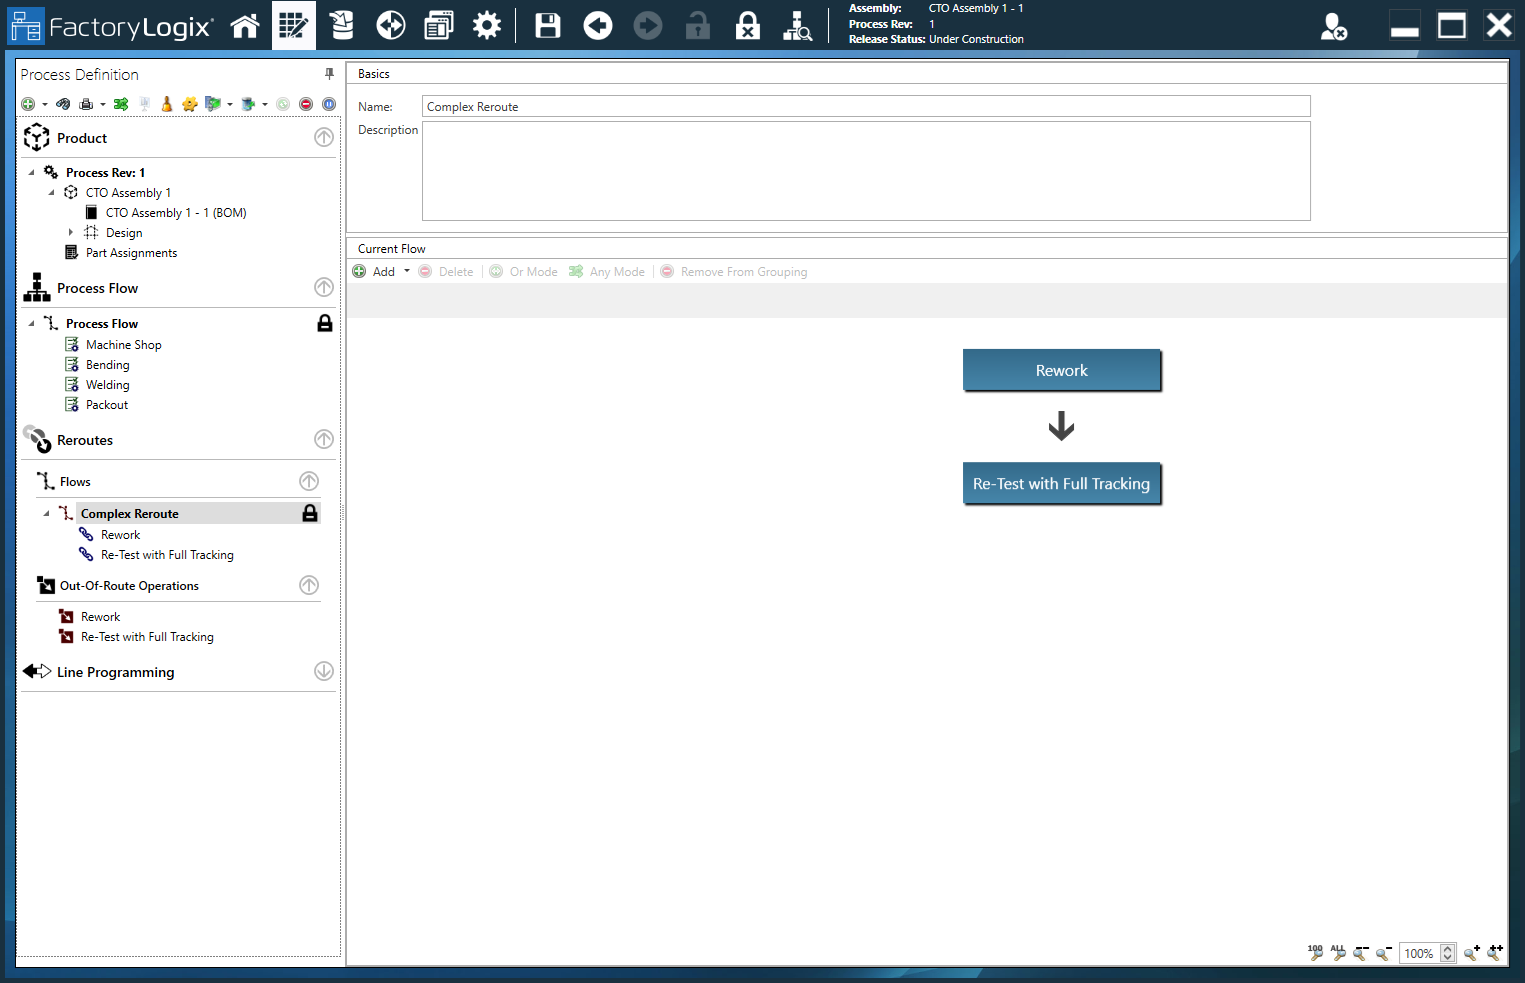This screenshot has height=983, width=1525.
Task: Select Machine Shop in Process Flow tree
Action: tap(123, 345)
